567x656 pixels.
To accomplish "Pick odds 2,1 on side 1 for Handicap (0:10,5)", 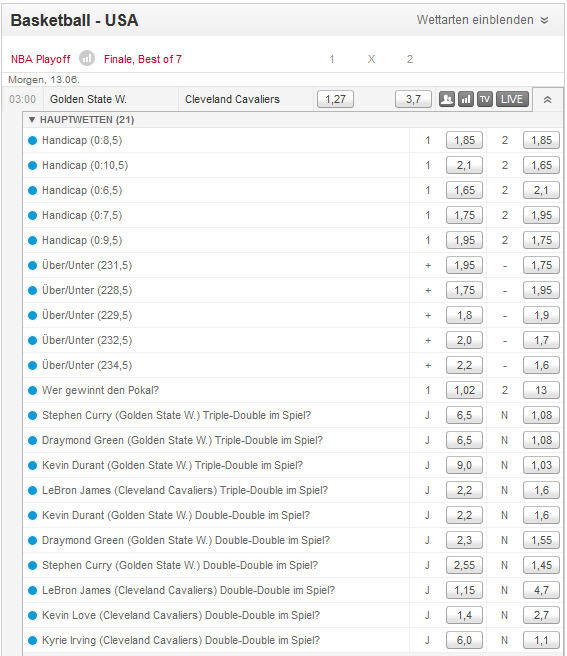I will point(464,165).
